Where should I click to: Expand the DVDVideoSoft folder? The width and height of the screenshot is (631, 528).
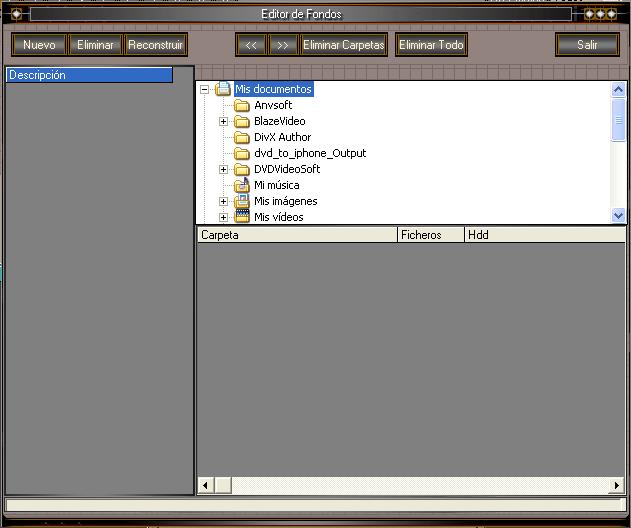click(223, 169)
